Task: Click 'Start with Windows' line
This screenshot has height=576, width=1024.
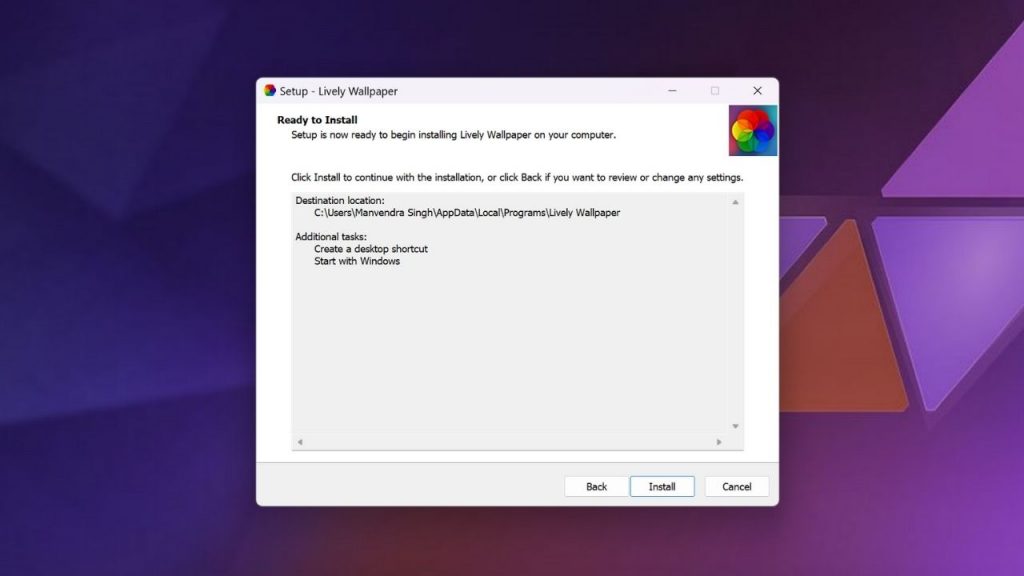Action: click(357, 261)
